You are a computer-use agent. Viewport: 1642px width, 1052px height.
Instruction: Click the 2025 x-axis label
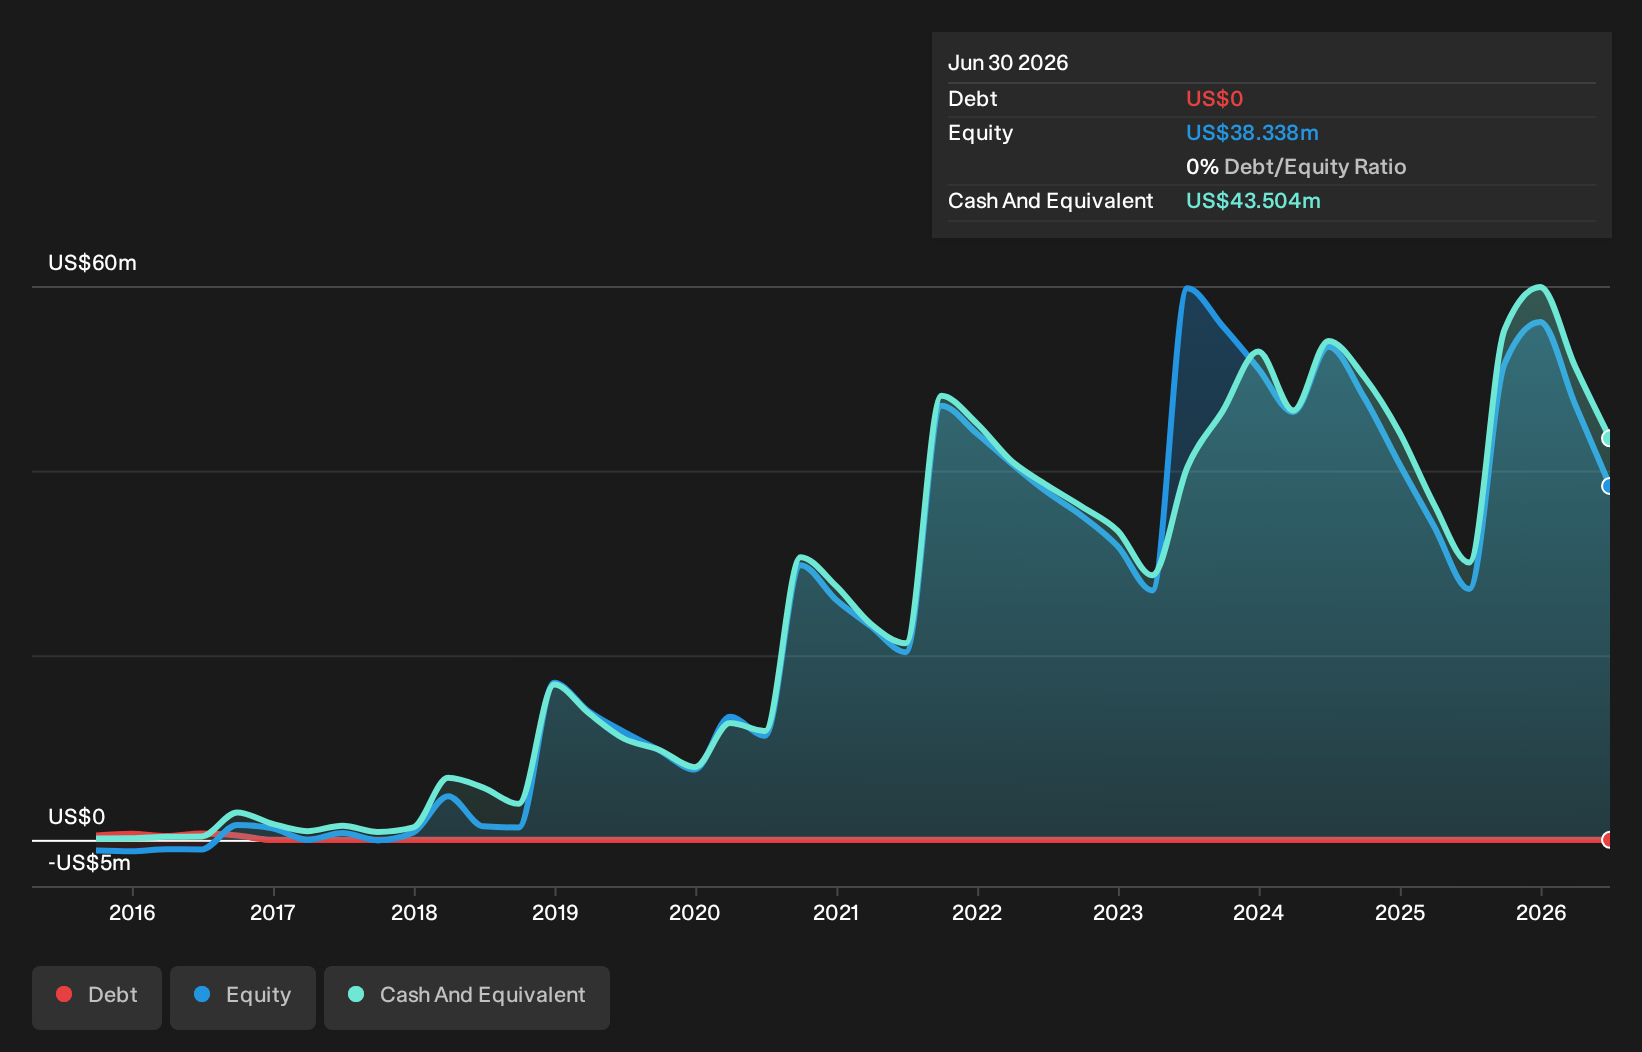[x=1400, y=912]
